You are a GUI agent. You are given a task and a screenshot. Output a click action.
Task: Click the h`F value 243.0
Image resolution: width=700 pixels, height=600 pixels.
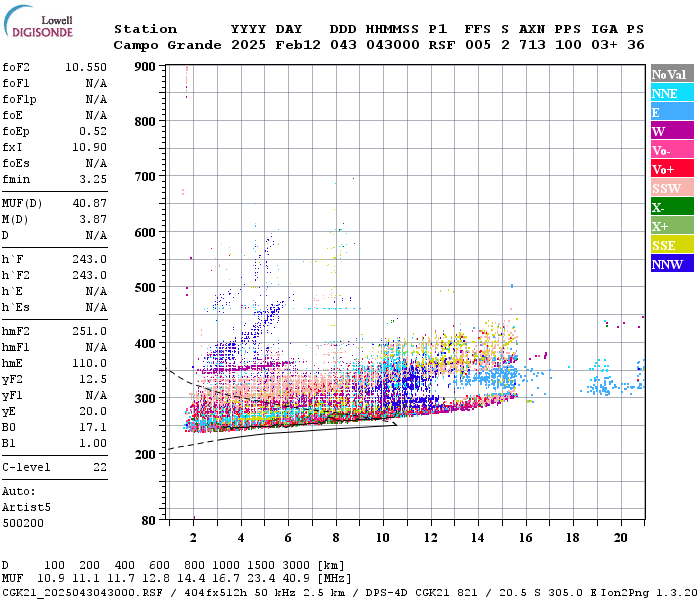(x=89, y=259)
